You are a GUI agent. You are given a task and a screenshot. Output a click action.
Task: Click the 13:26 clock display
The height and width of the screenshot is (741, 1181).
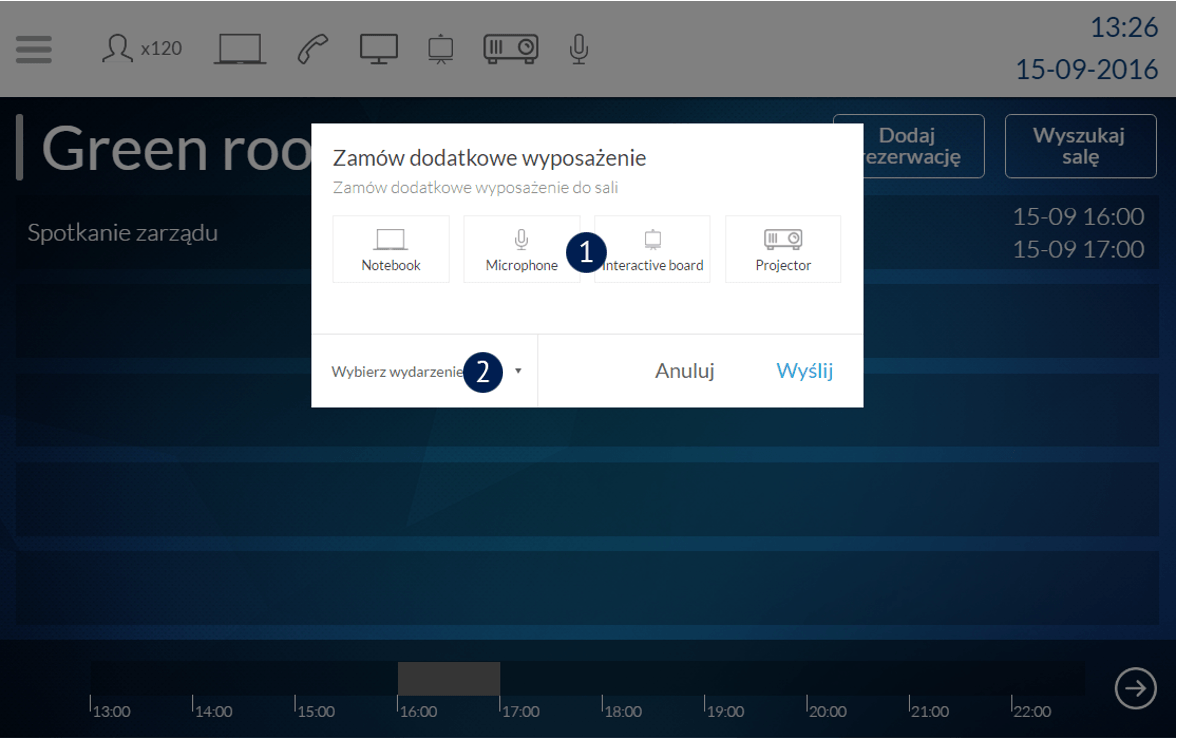(1125, 28)
